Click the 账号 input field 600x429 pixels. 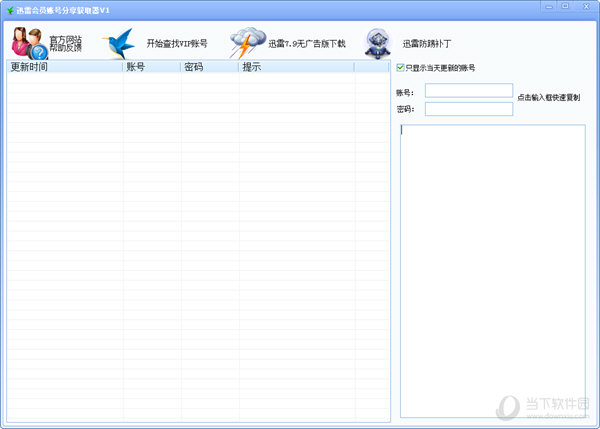[x=469, y=91]
